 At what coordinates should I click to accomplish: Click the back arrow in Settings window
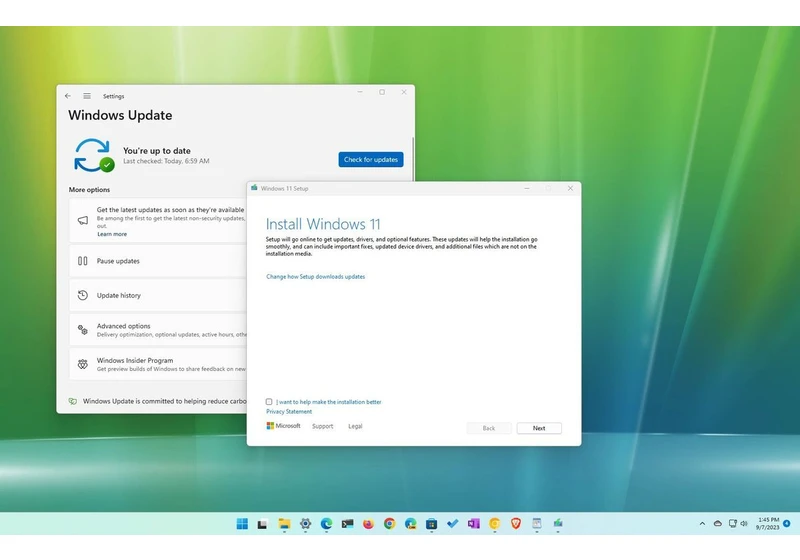click(x=68, y=96)
